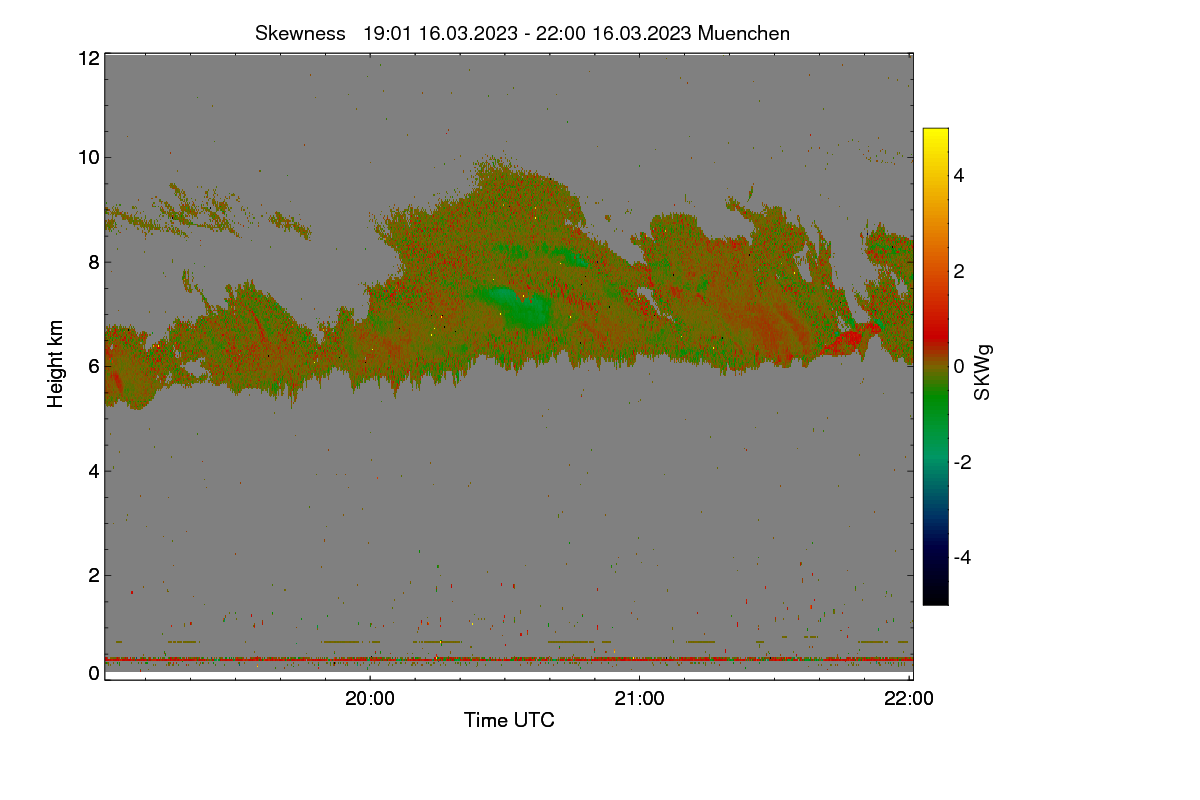Click the colorbar label -4
Viewport: 1200px width, 800px height.
point(964,557)
